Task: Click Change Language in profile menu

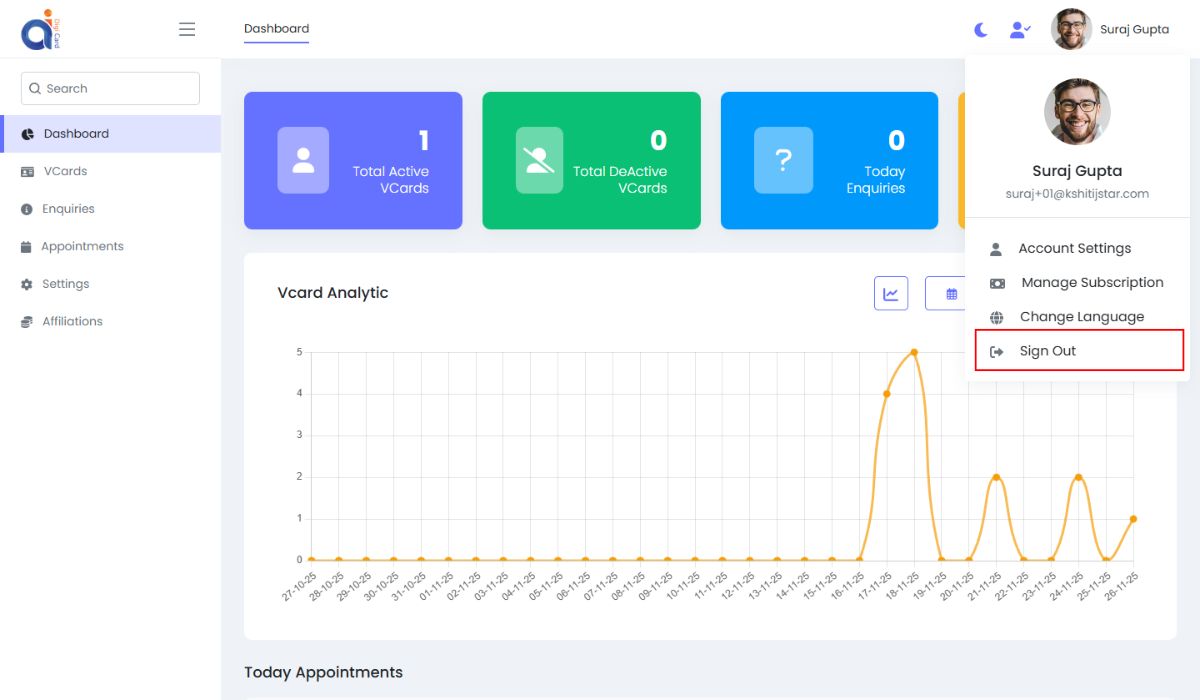Action: [1081, 317]
